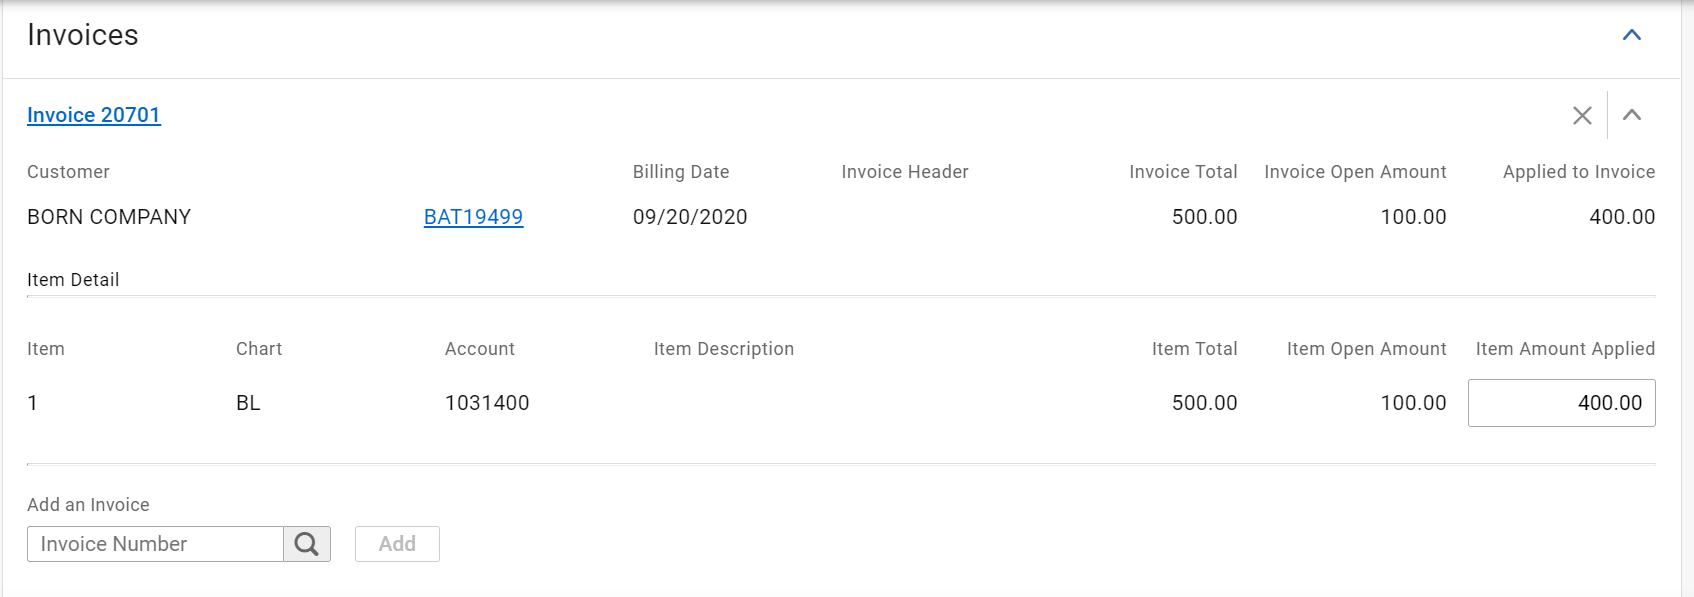This screenshot has height=597, width=1694.
Task: Open the Invoice 20701 link
Action: (x=94, y=115)
